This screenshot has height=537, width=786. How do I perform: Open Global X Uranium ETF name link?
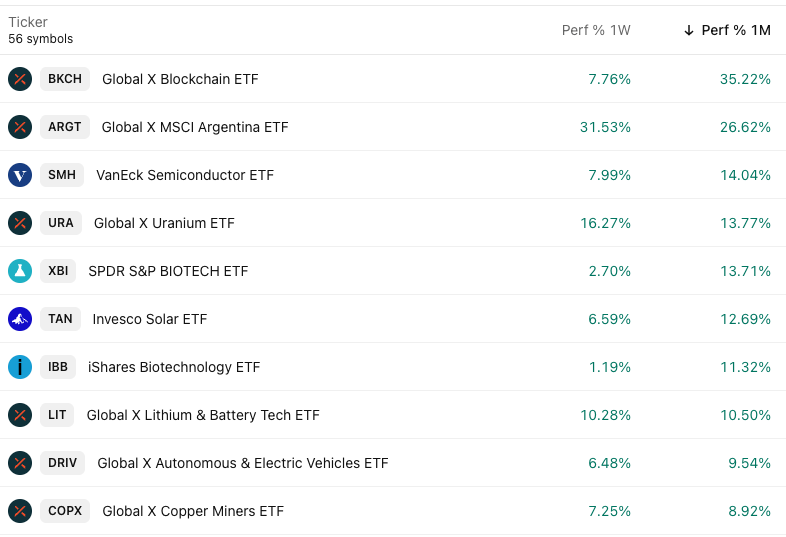[164, 223]
